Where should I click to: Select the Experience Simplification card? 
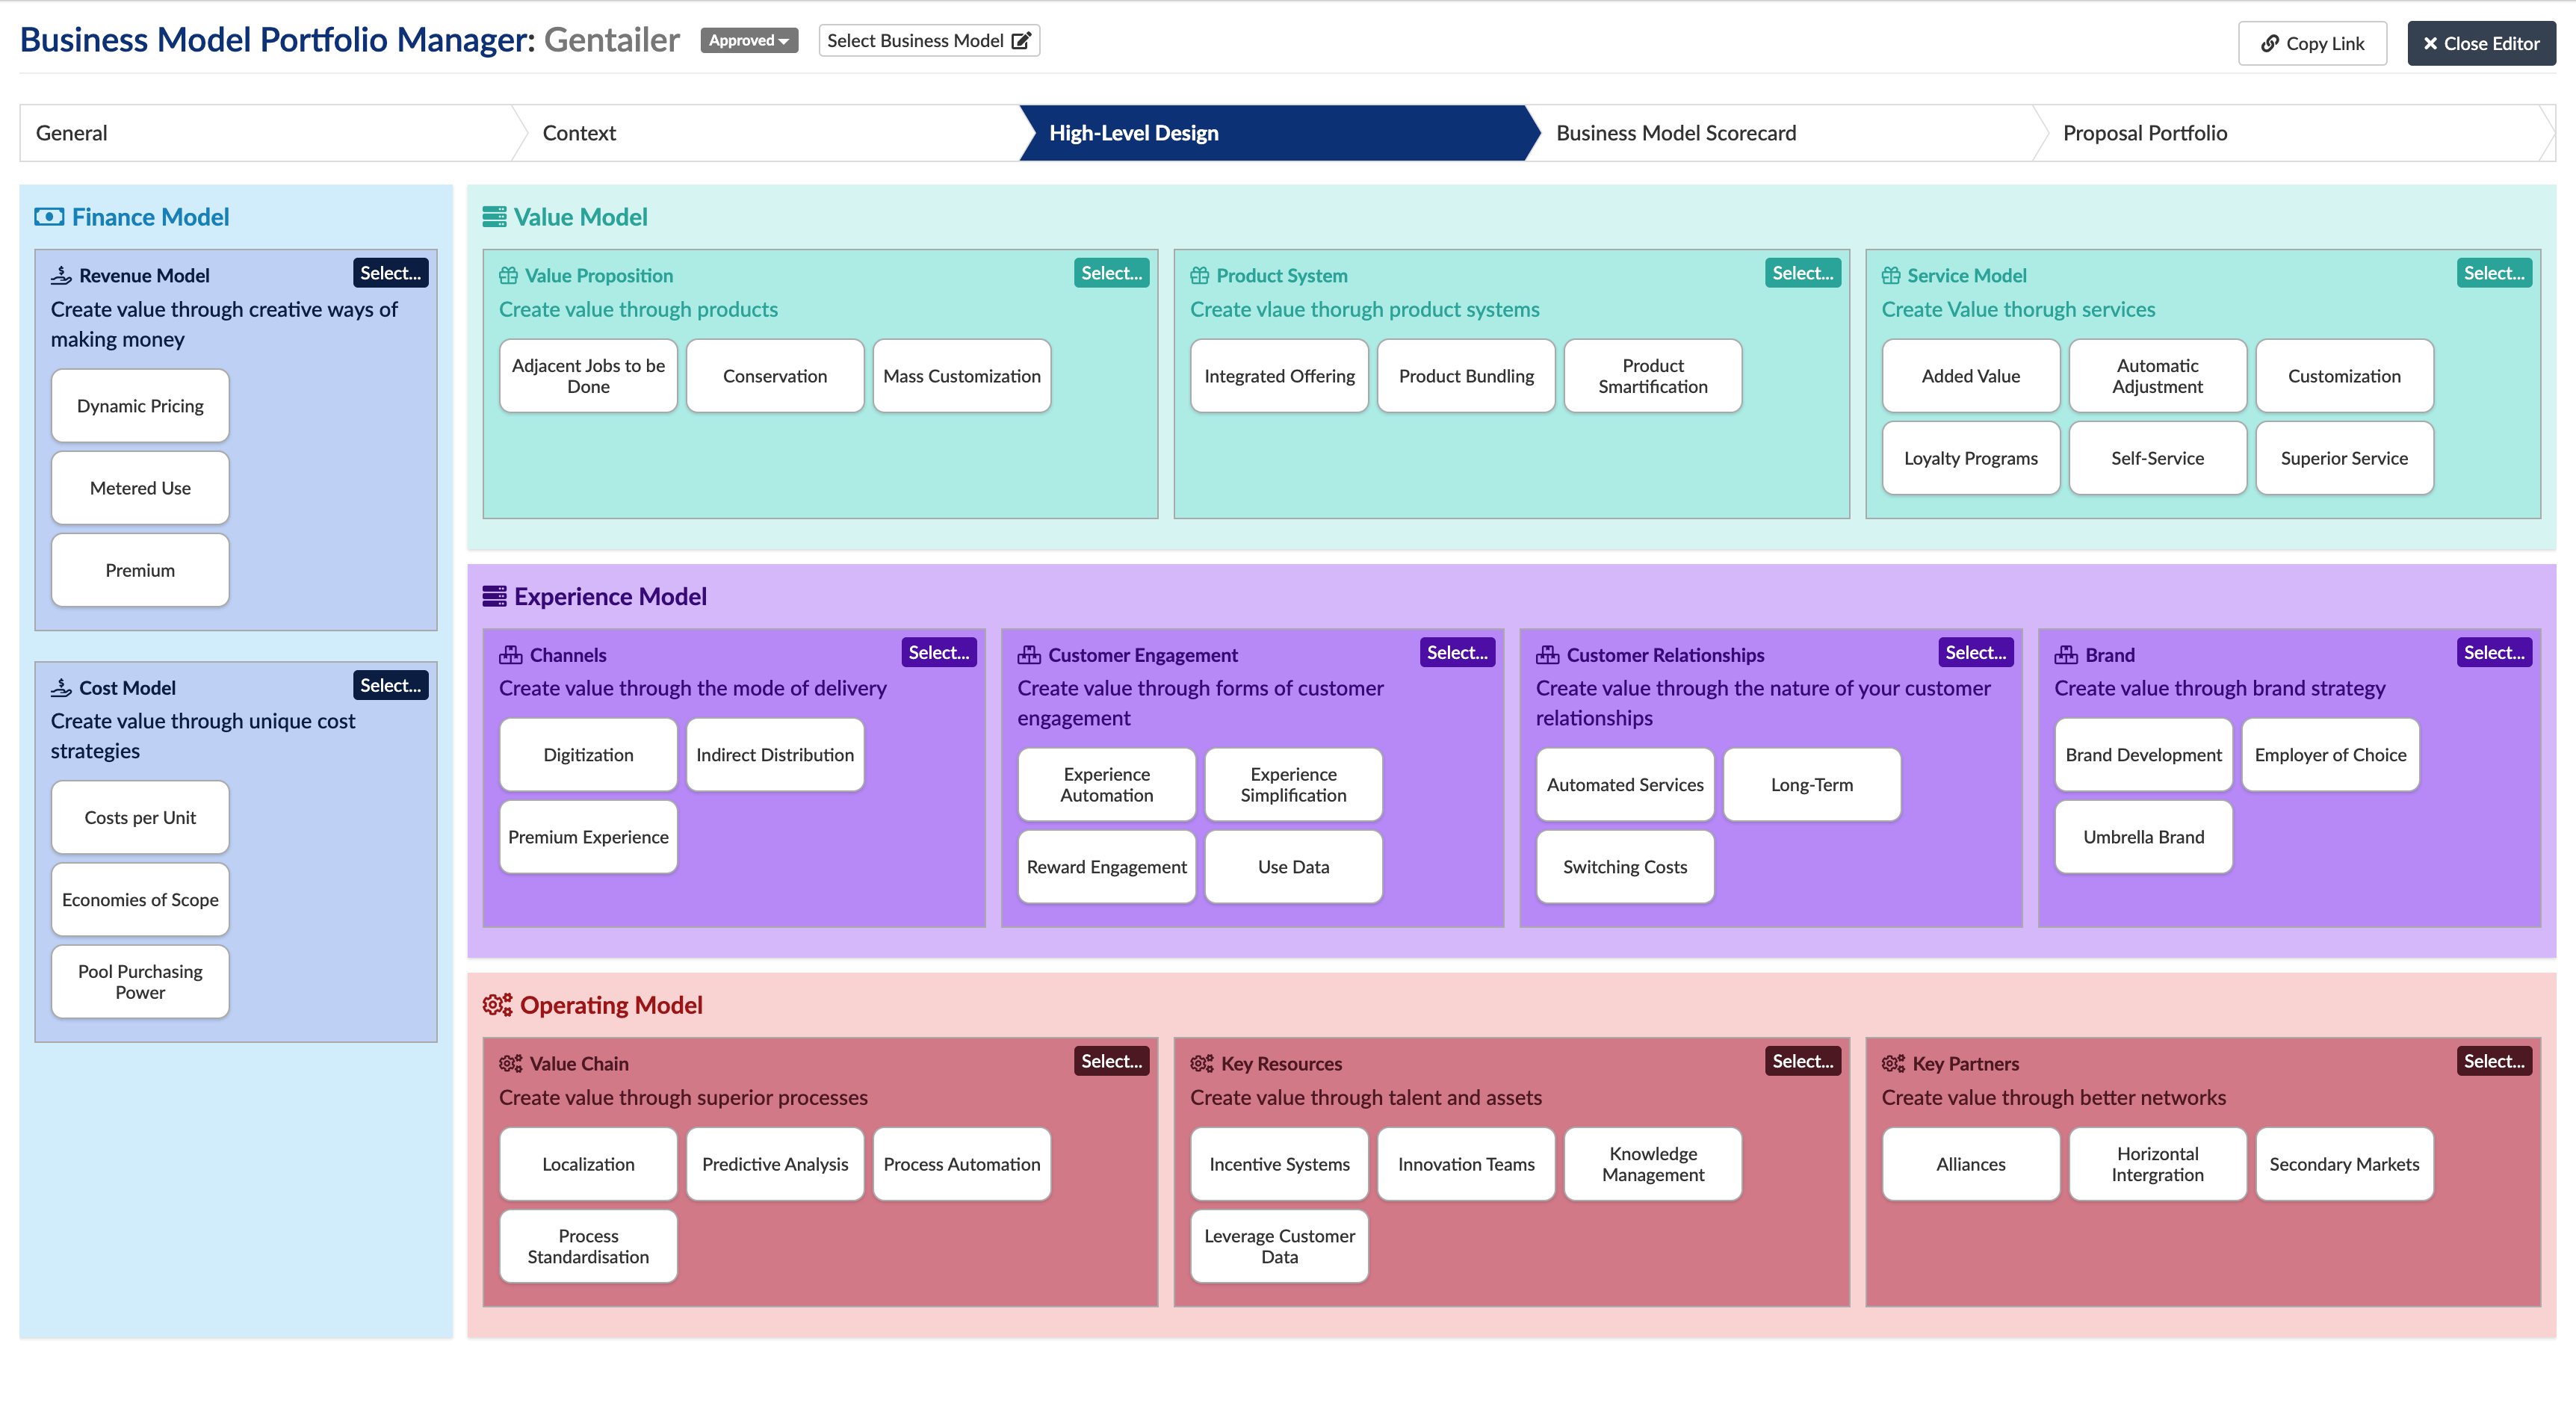pyautogui.click(x=1294, y=785)
